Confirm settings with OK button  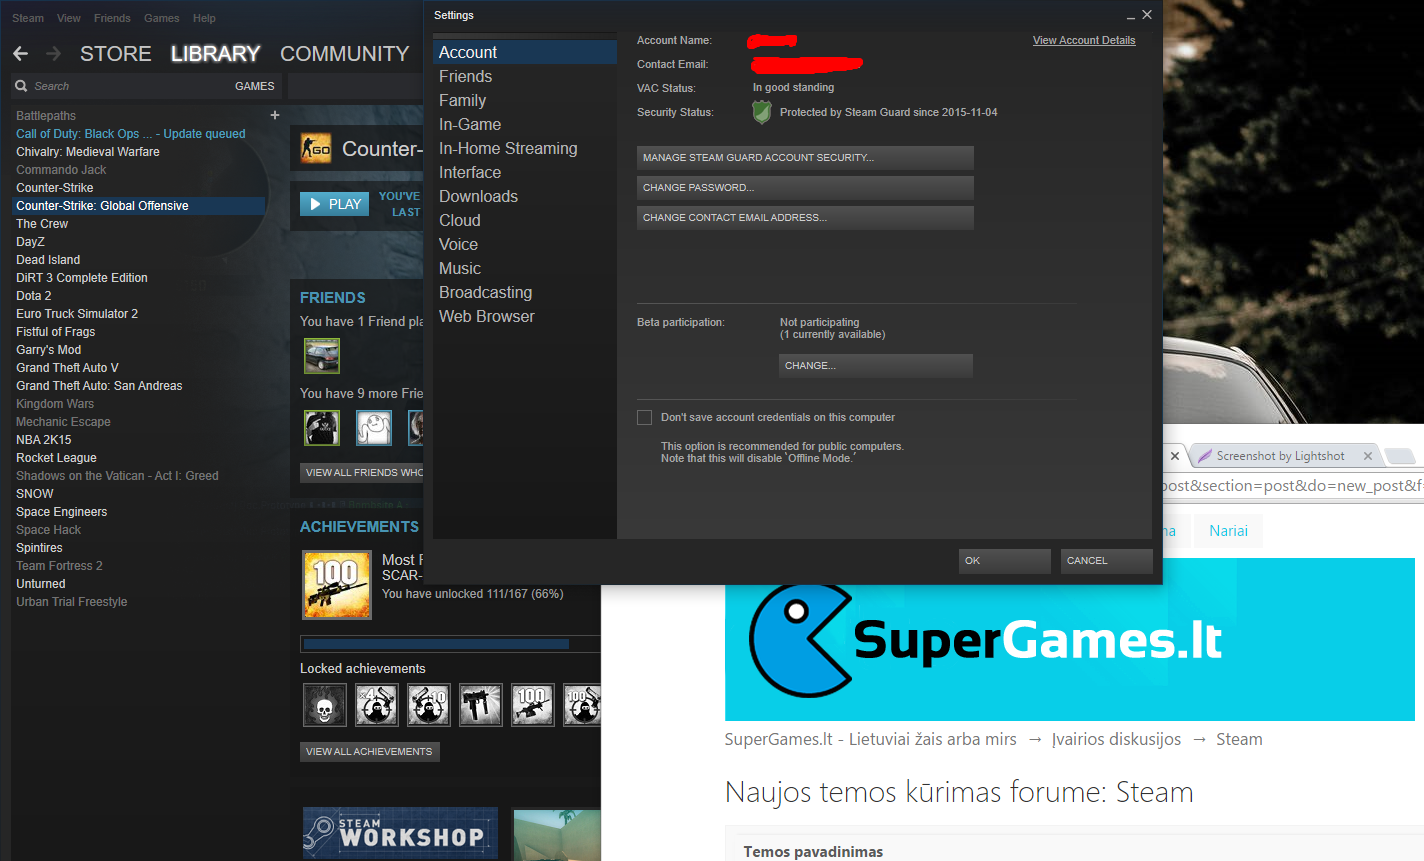pos(1005,561)
